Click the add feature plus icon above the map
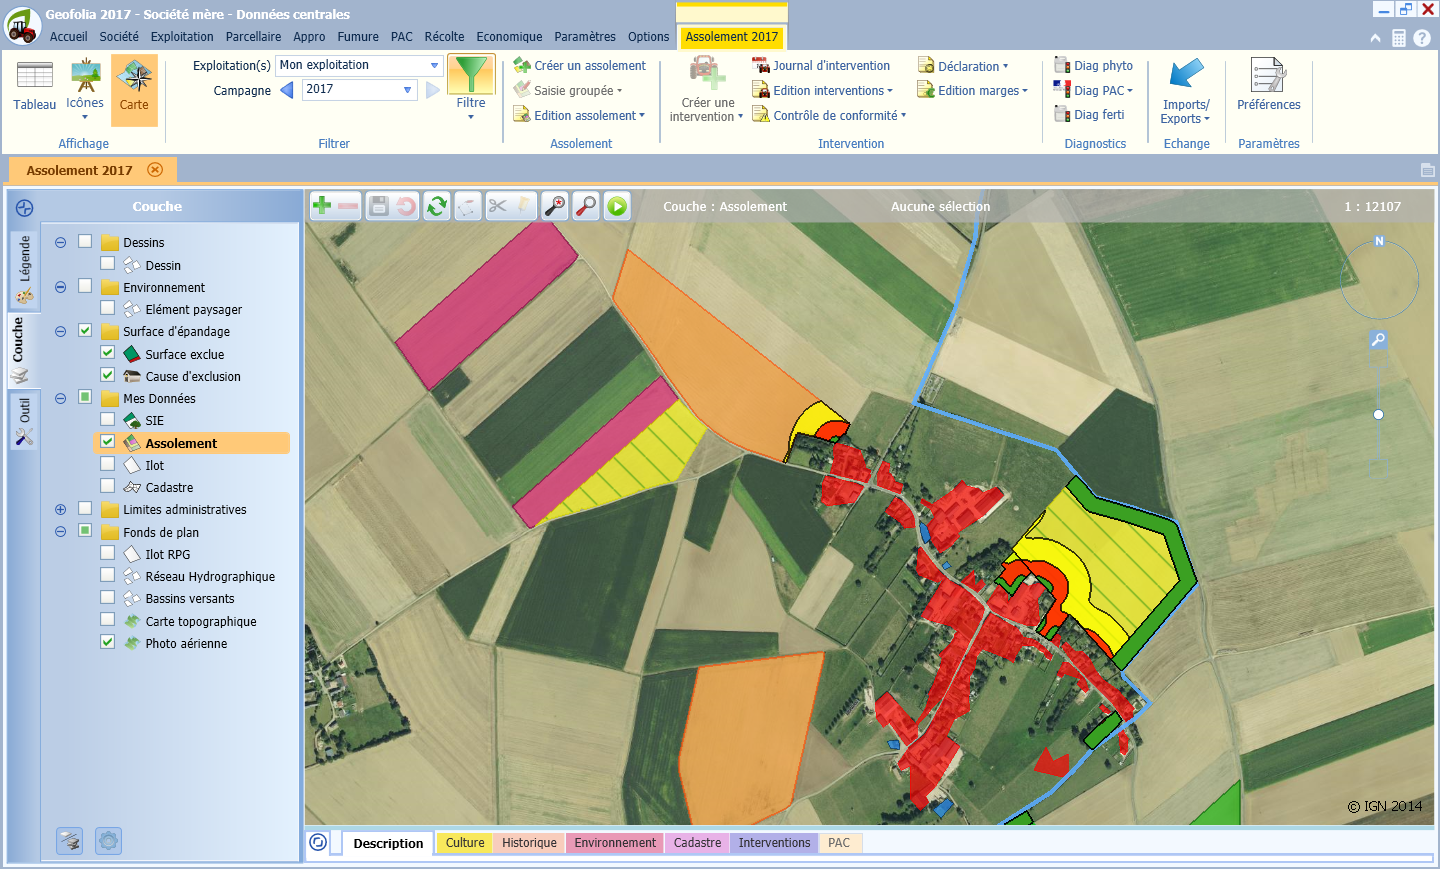This screenshot has height=869, width=1440. [x=322, y=206]
